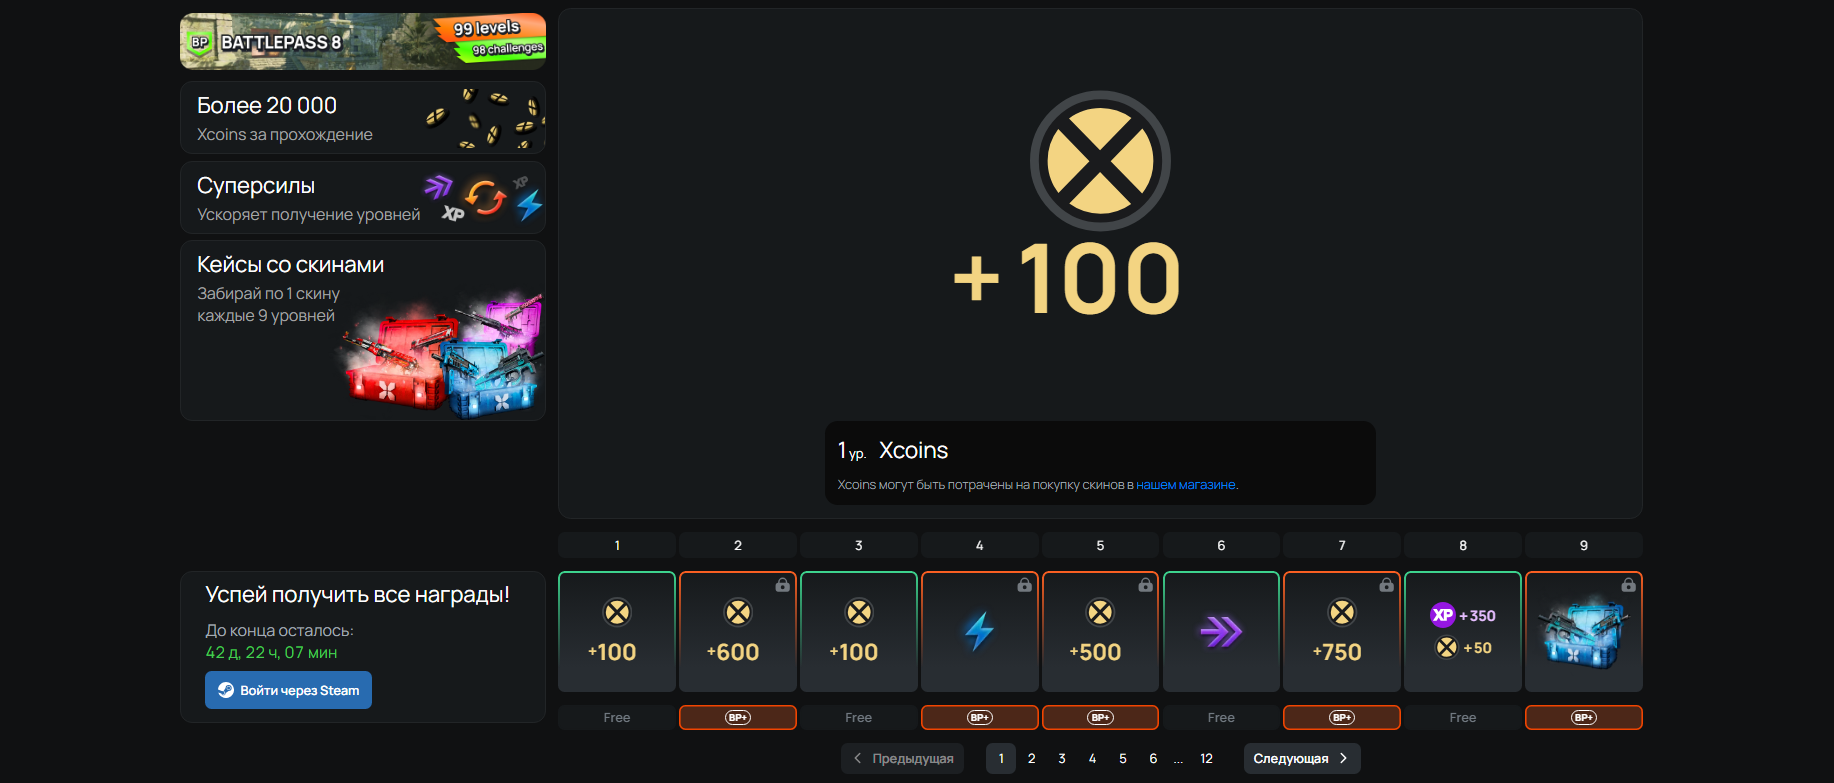Screen dimensions: 1834x783
Task: Jump to page 12 of levels
Action: point(1206,758)
